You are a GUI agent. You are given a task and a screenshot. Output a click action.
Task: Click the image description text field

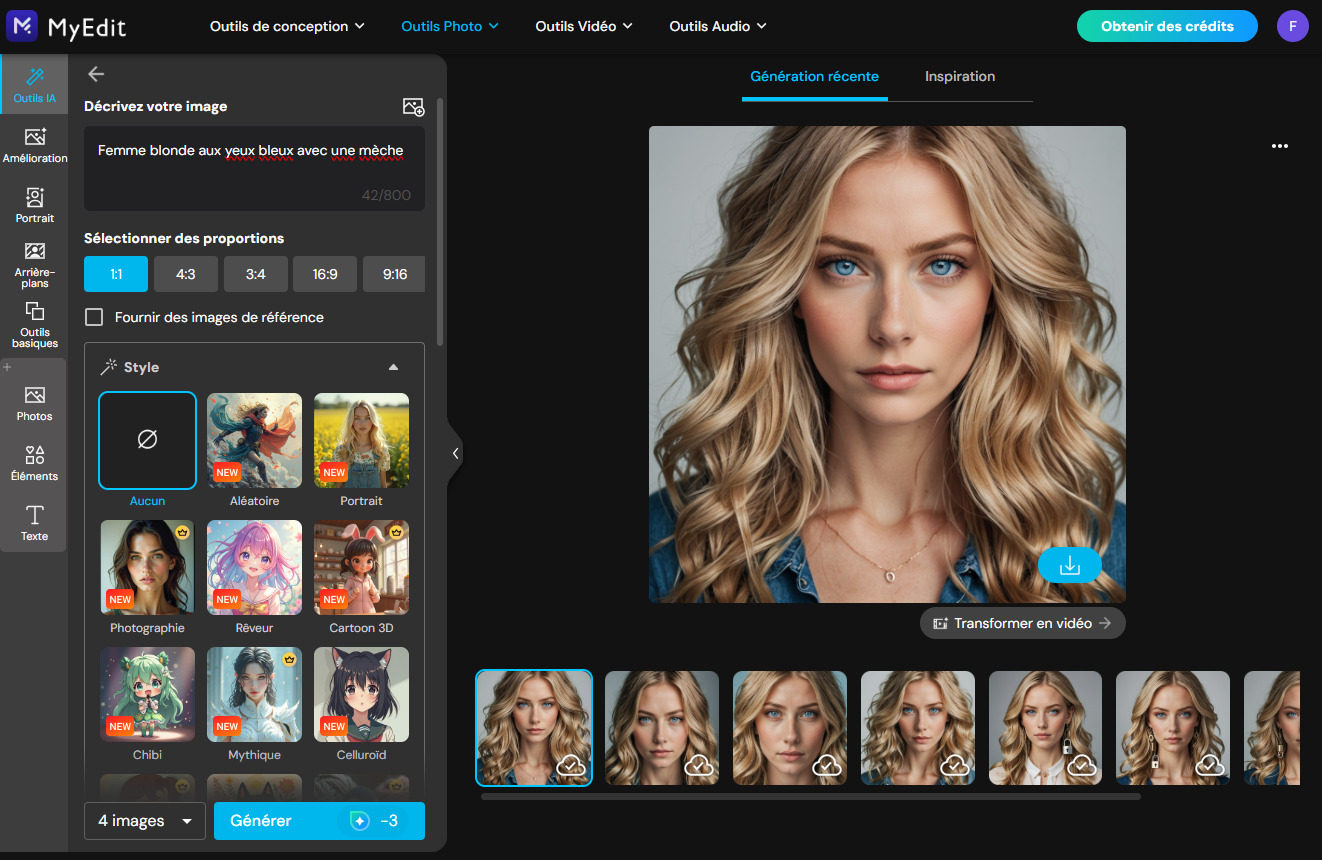254,168
